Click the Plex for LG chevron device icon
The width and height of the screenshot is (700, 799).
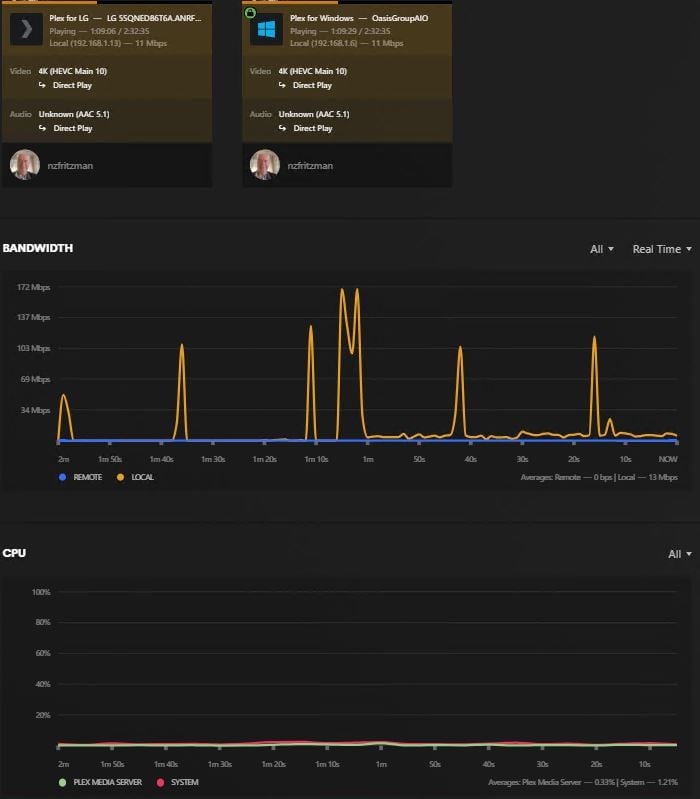coord(26,30)
